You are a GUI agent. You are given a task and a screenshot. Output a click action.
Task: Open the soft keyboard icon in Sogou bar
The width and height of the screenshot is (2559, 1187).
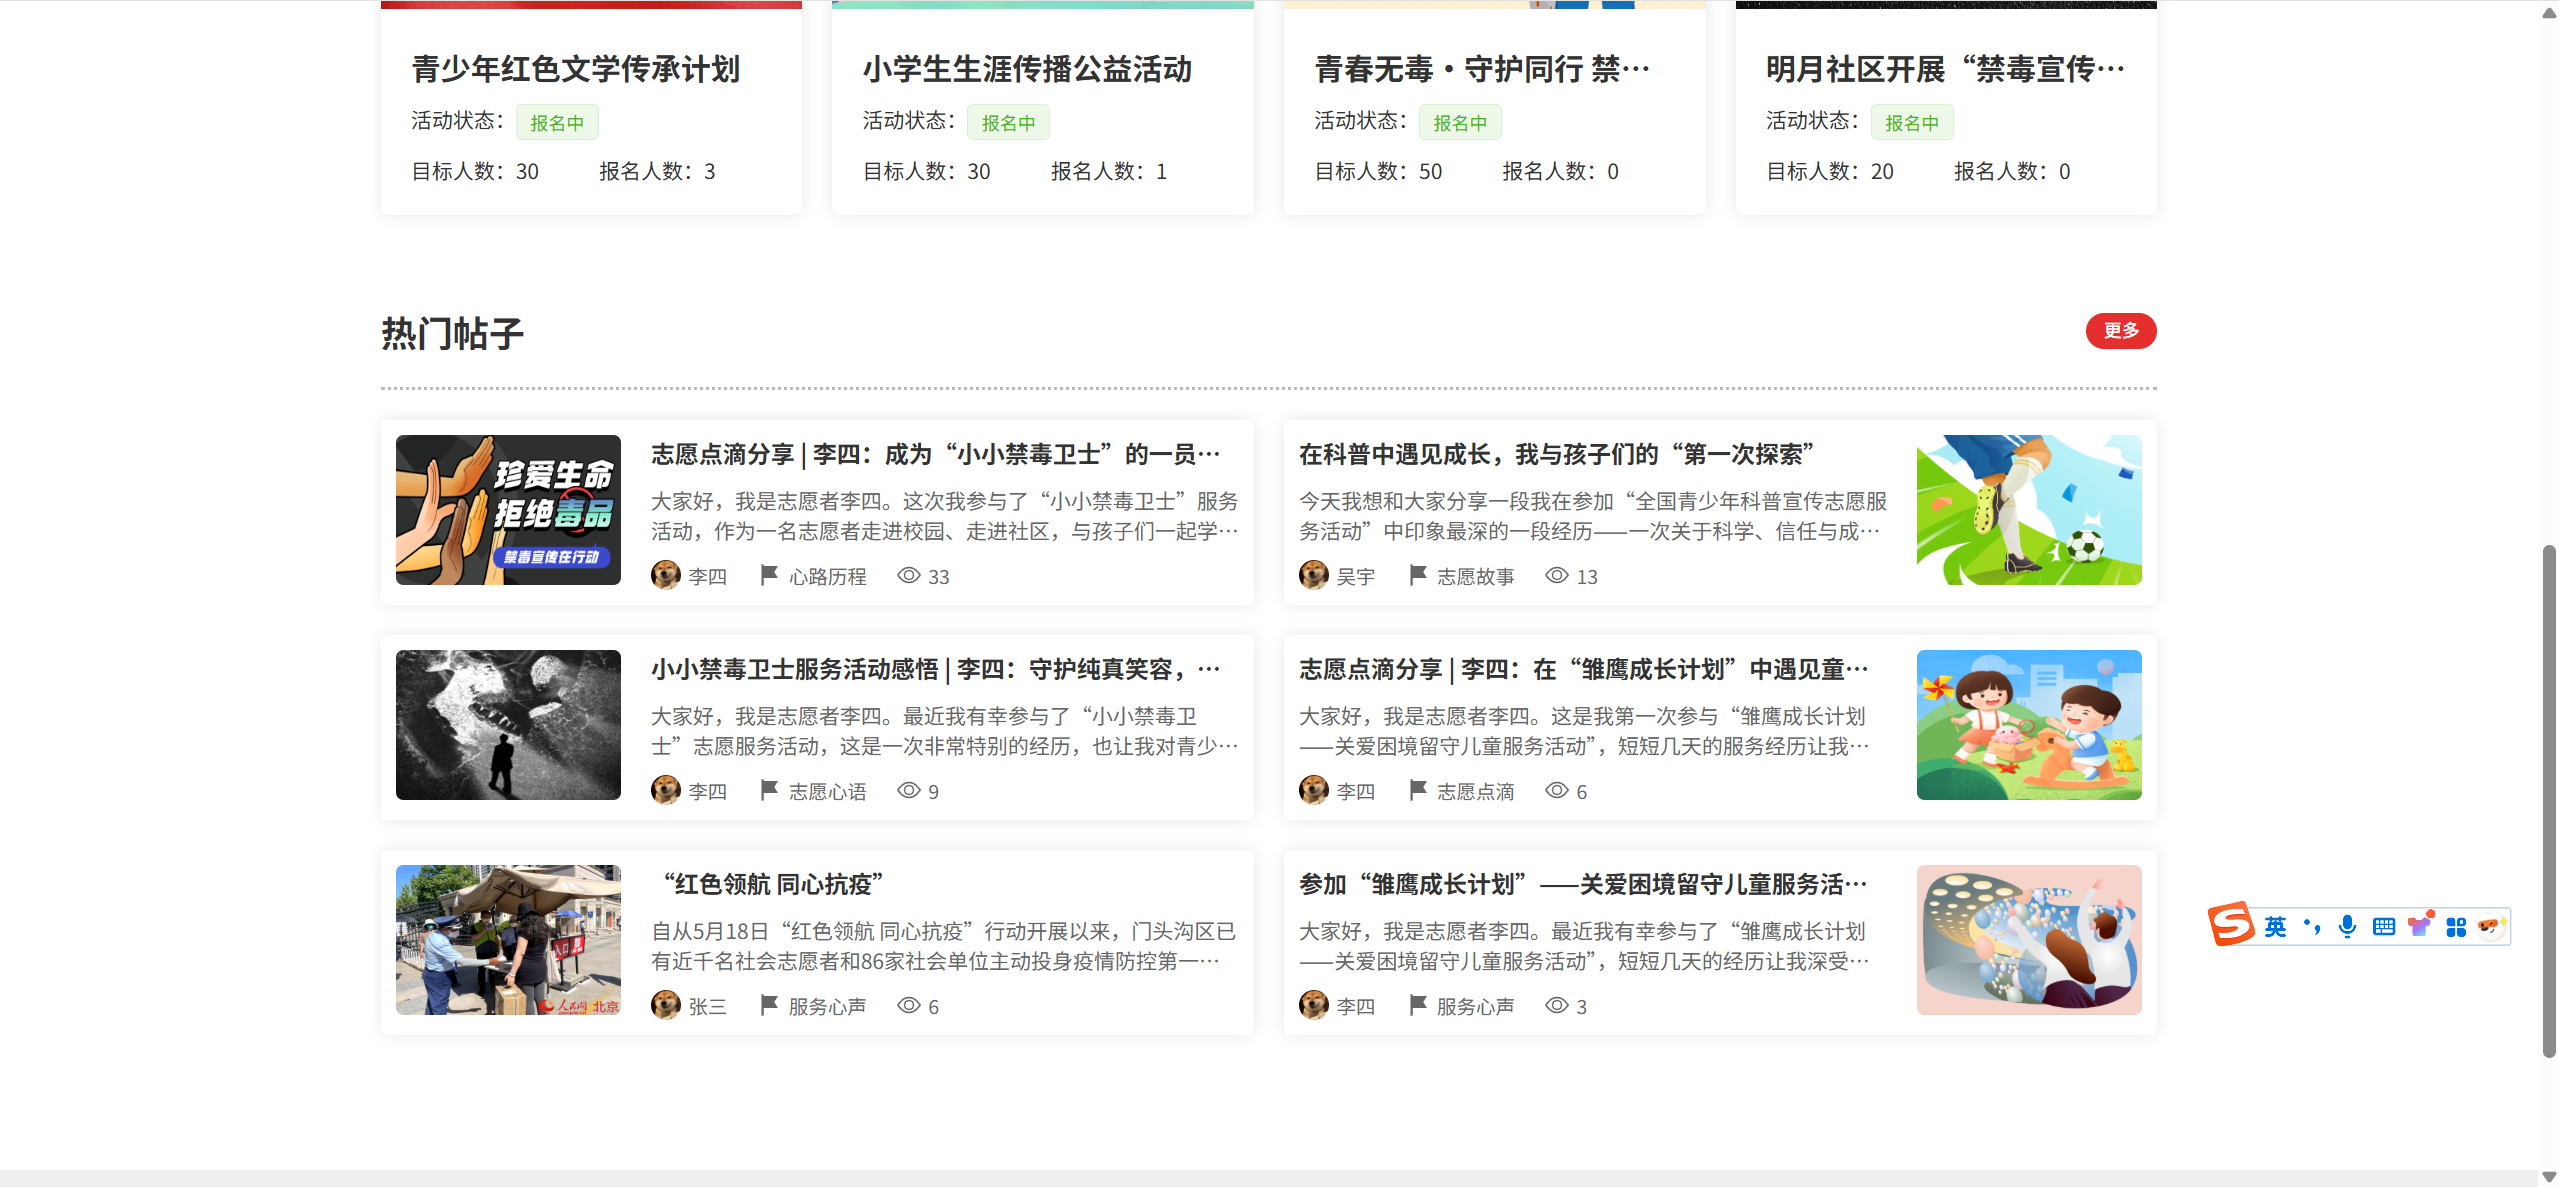(x=2383, y=927)
